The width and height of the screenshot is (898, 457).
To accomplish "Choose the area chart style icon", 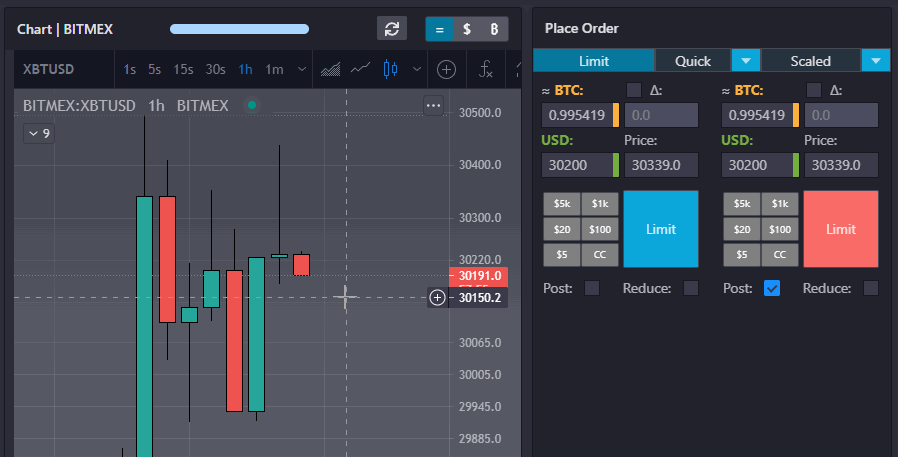I will pos(330,69).
